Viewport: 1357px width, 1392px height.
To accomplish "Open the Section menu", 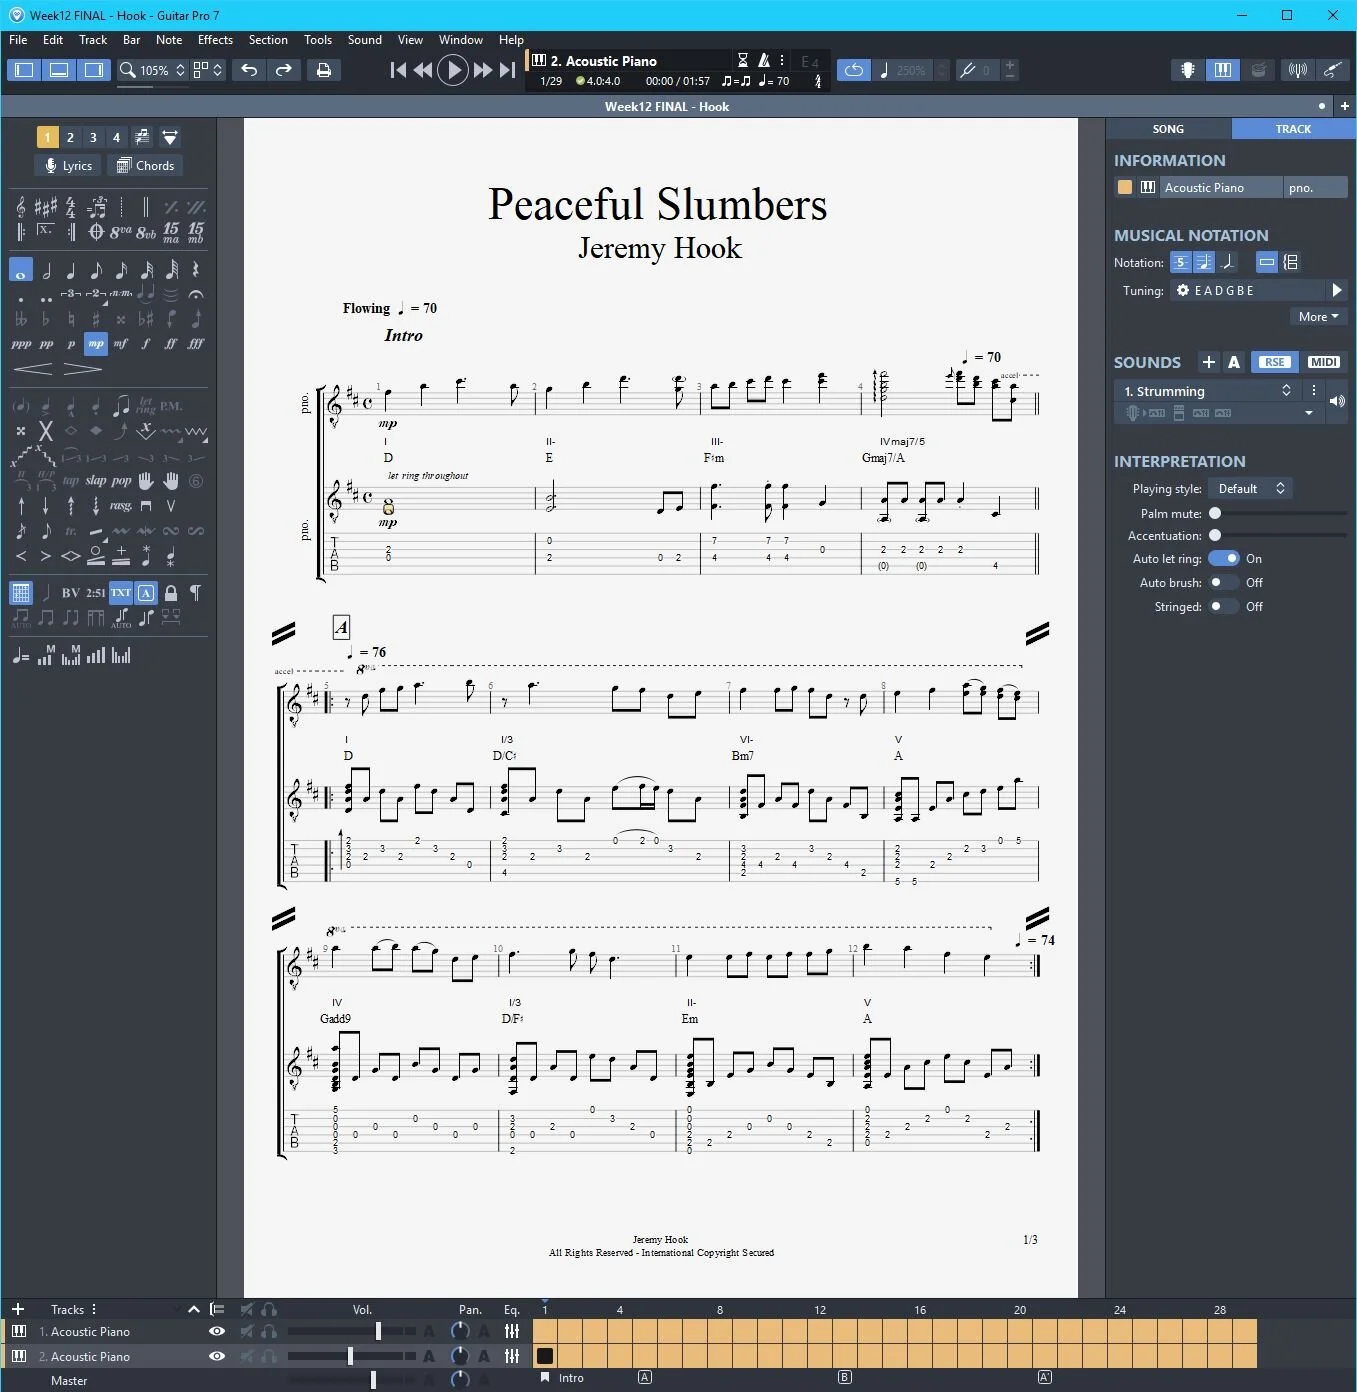I will point(268,40).
